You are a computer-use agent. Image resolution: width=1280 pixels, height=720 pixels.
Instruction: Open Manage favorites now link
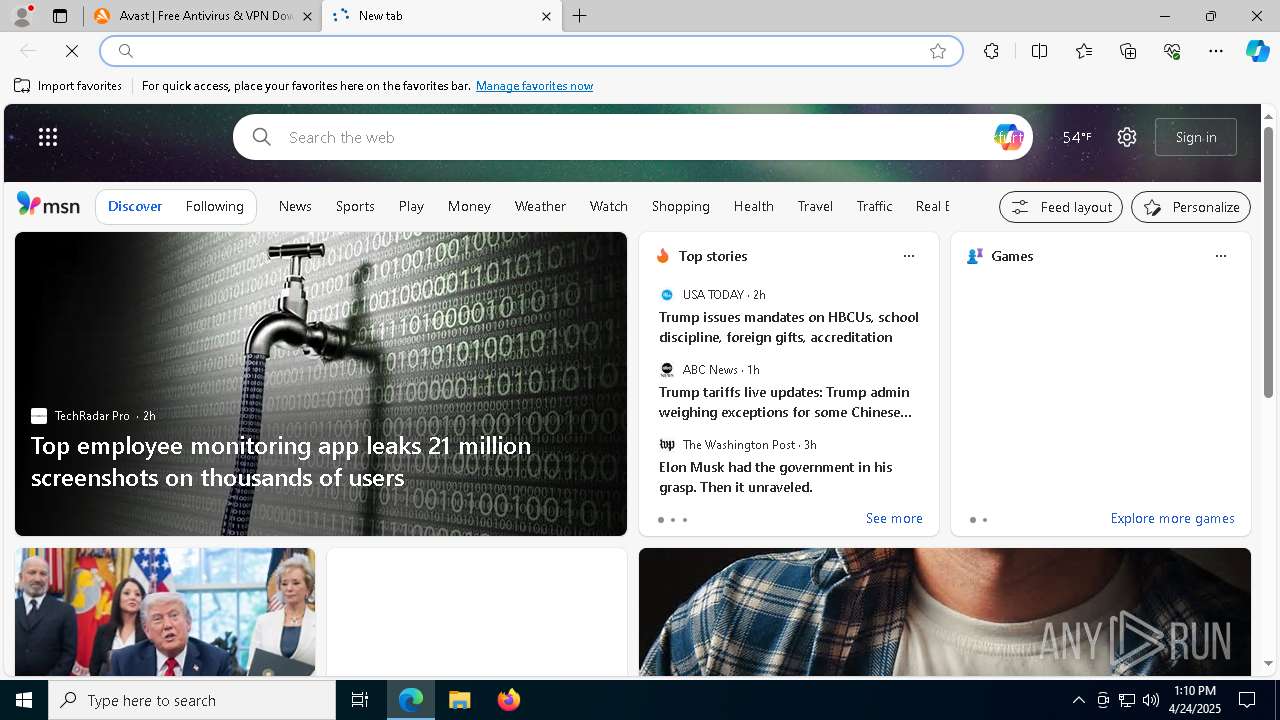click(x=534, y=86)
